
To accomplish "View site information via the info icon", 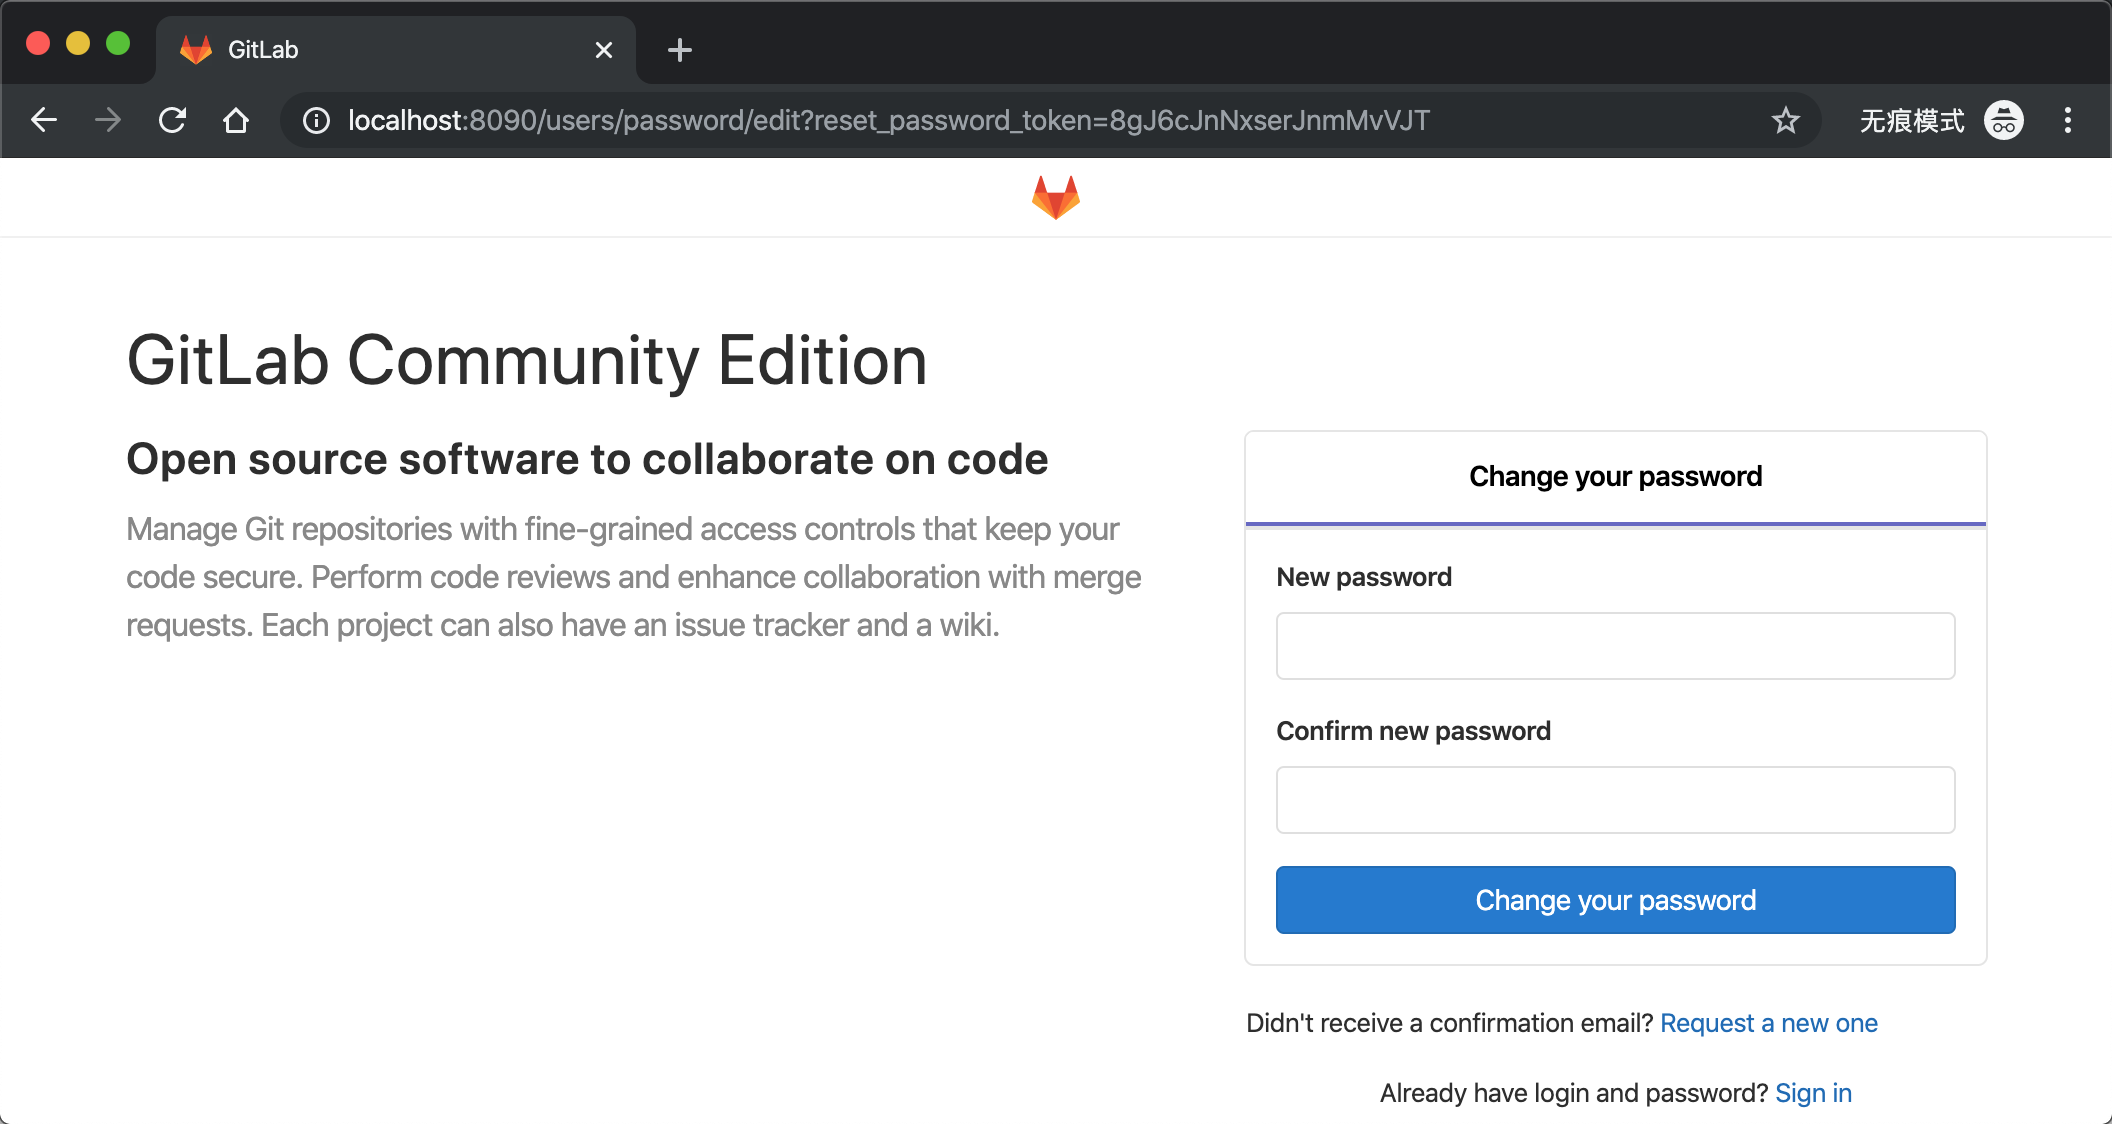I will click(x=316, y=121).
